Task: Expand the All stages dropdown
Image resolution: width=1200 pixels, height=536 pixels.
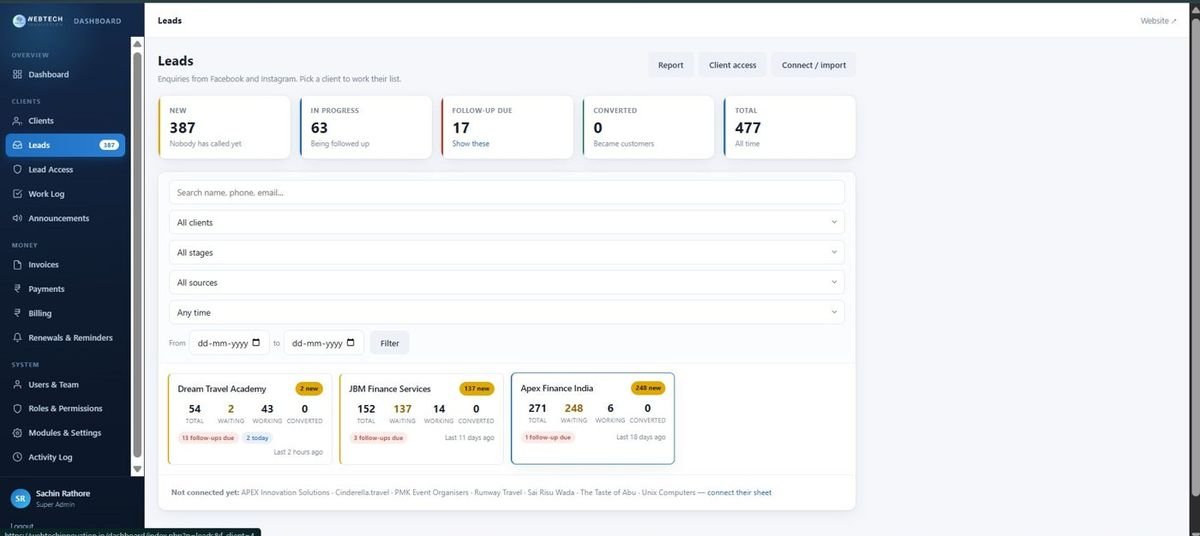Action: point(506,253)
